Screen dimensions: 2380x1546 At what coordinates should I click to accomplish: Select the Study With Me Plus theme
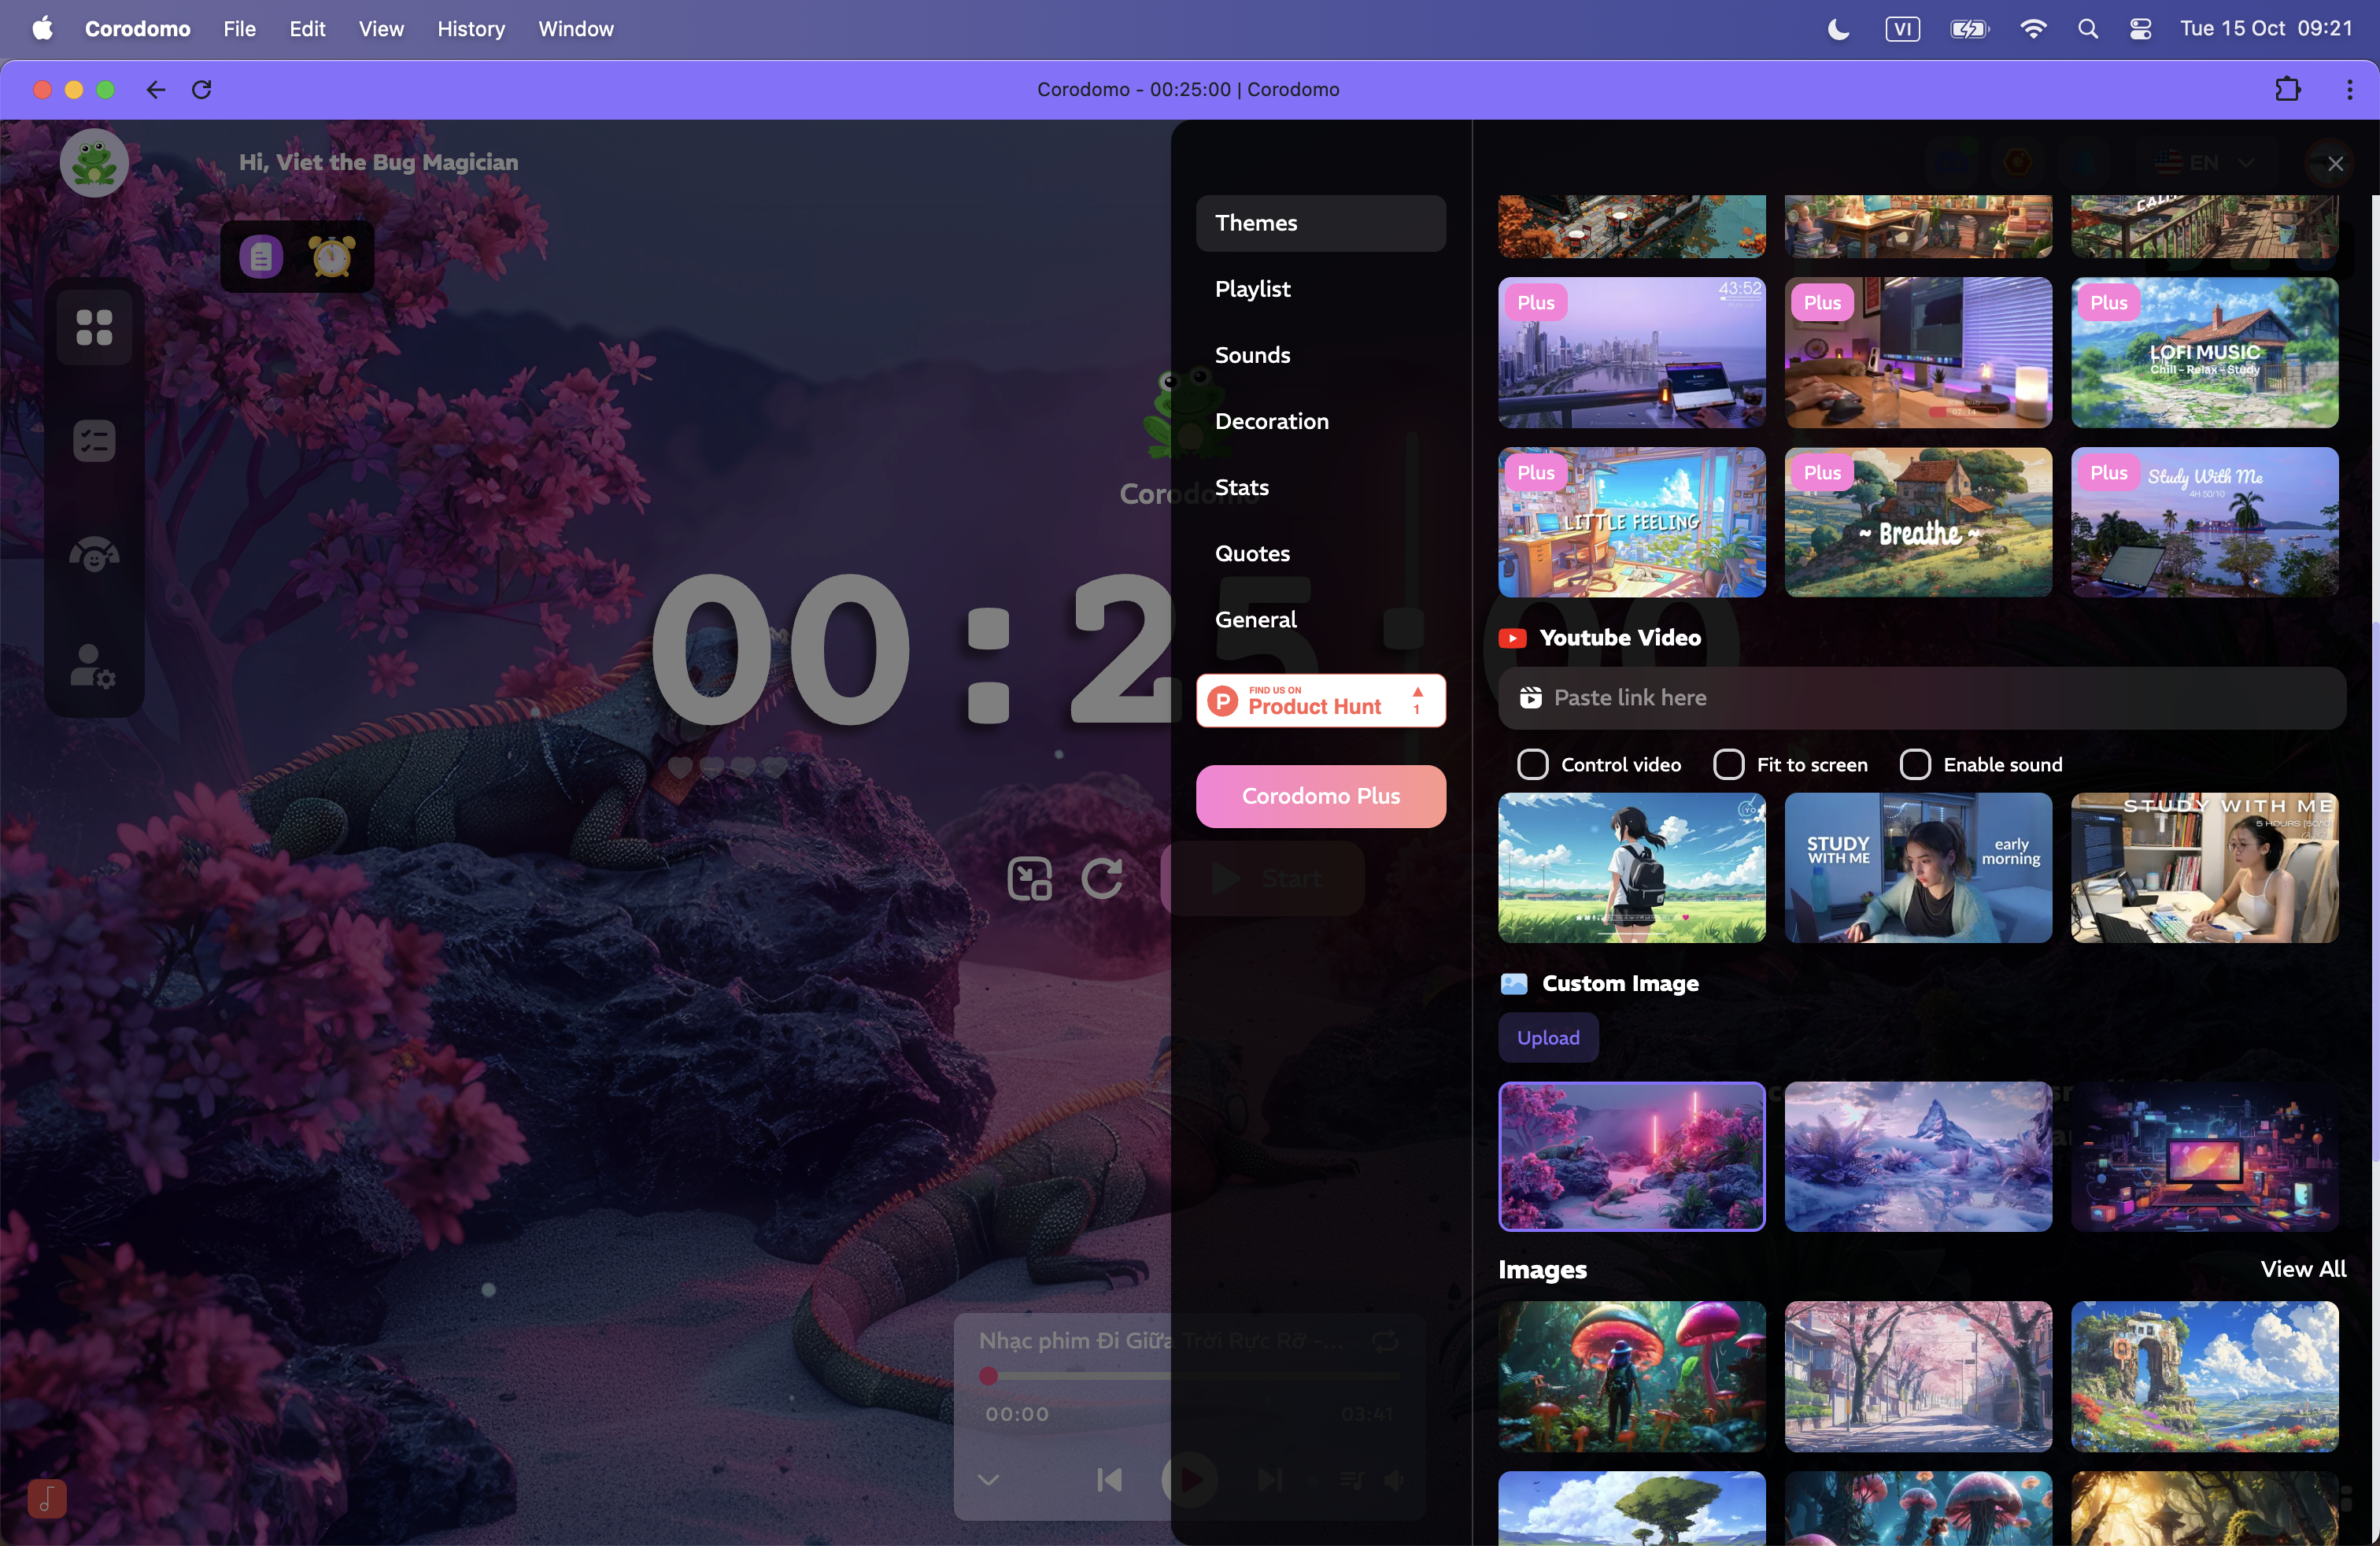[x=2205, y=522]
